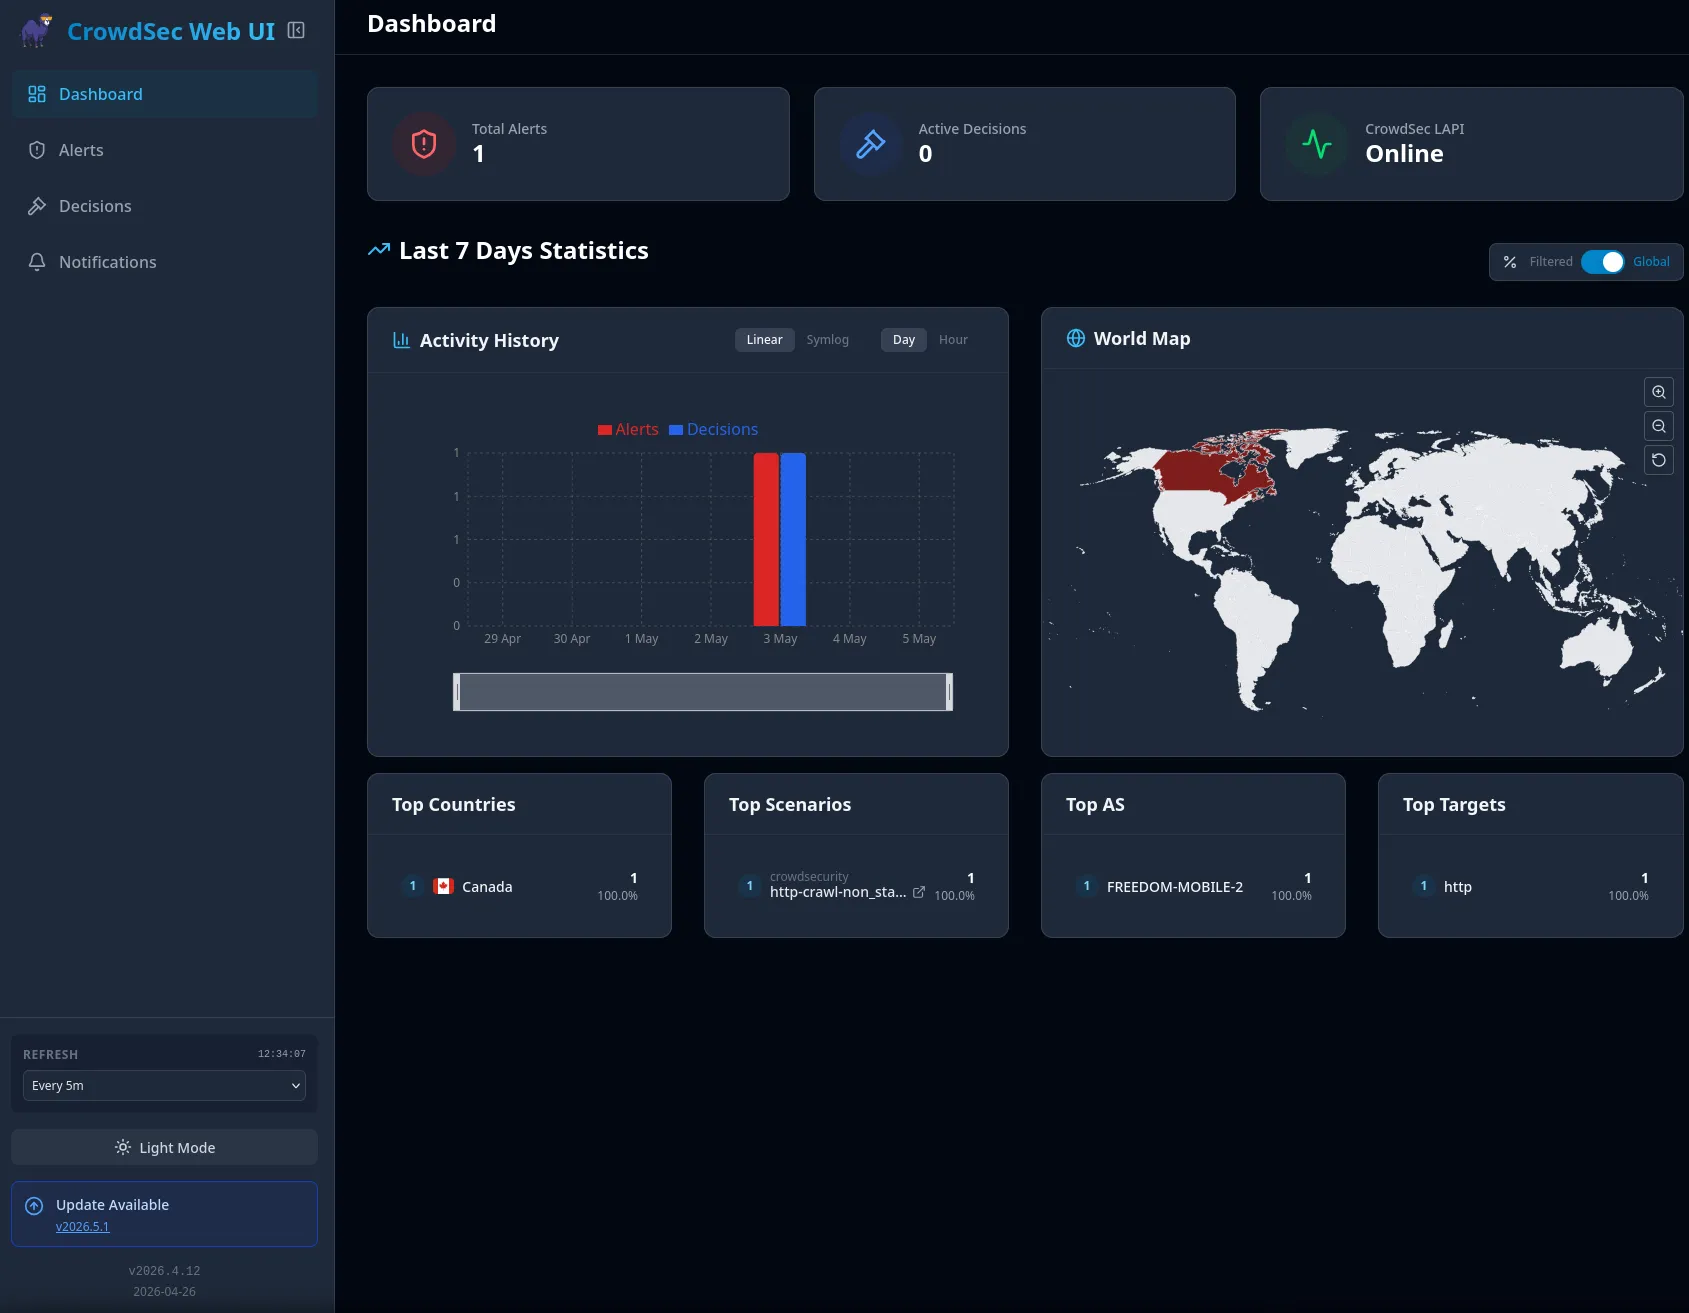Click the sun icon on Light Mode
The image size is (1689, 1313).
(123, 1147)
